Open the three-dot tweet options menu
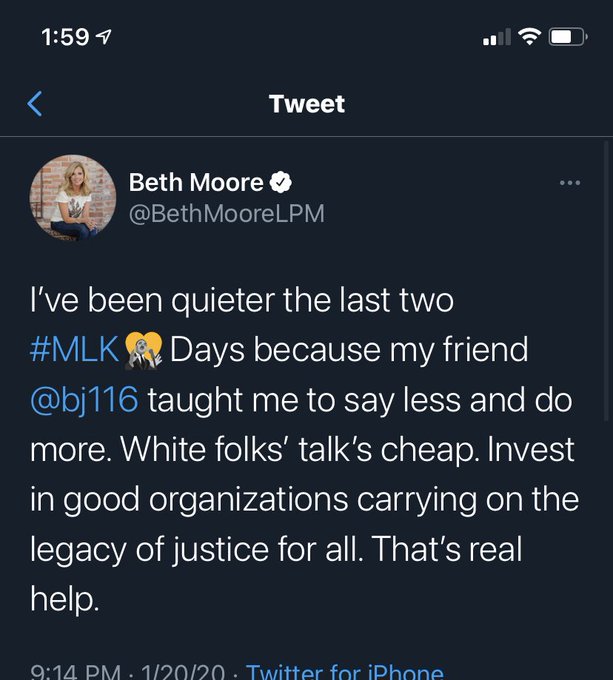 click(569, 183)
